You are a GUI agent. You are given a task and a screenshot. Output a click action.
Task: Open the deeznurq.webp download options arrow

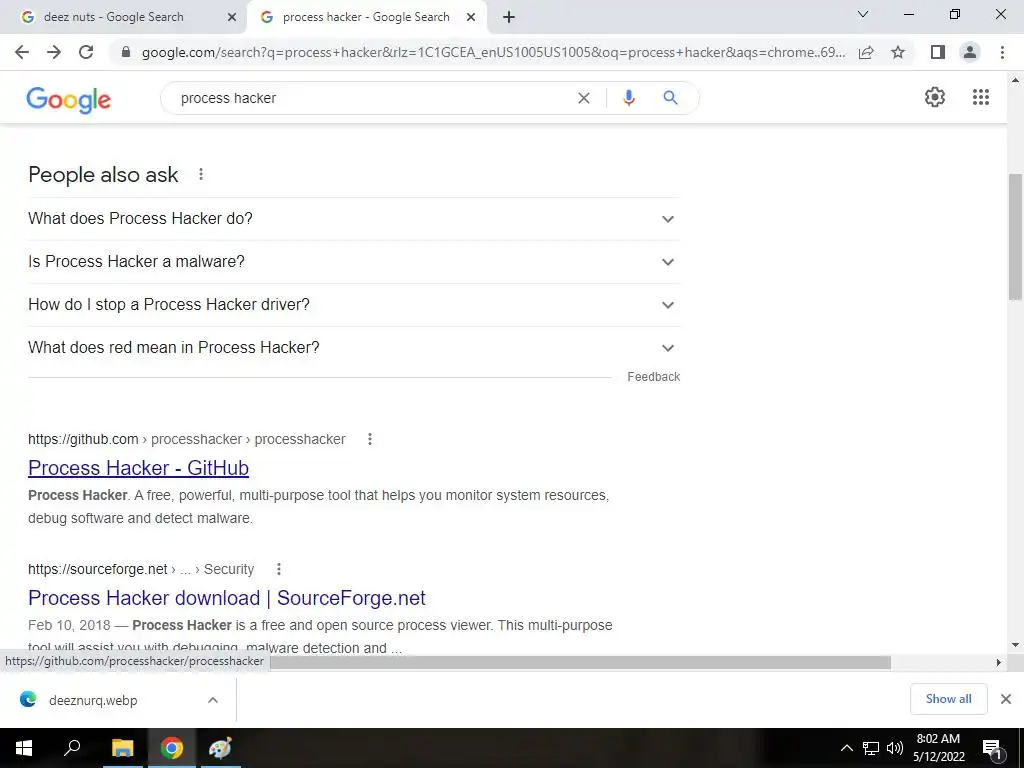pyautogui.click(x=213, y=700)
